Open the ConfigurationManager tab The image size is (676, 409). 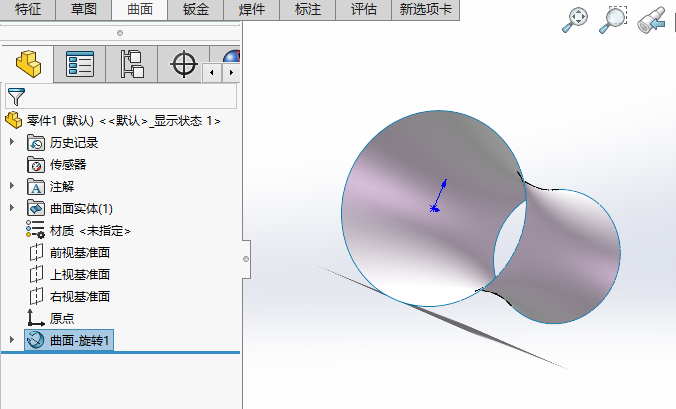point(132,64)
